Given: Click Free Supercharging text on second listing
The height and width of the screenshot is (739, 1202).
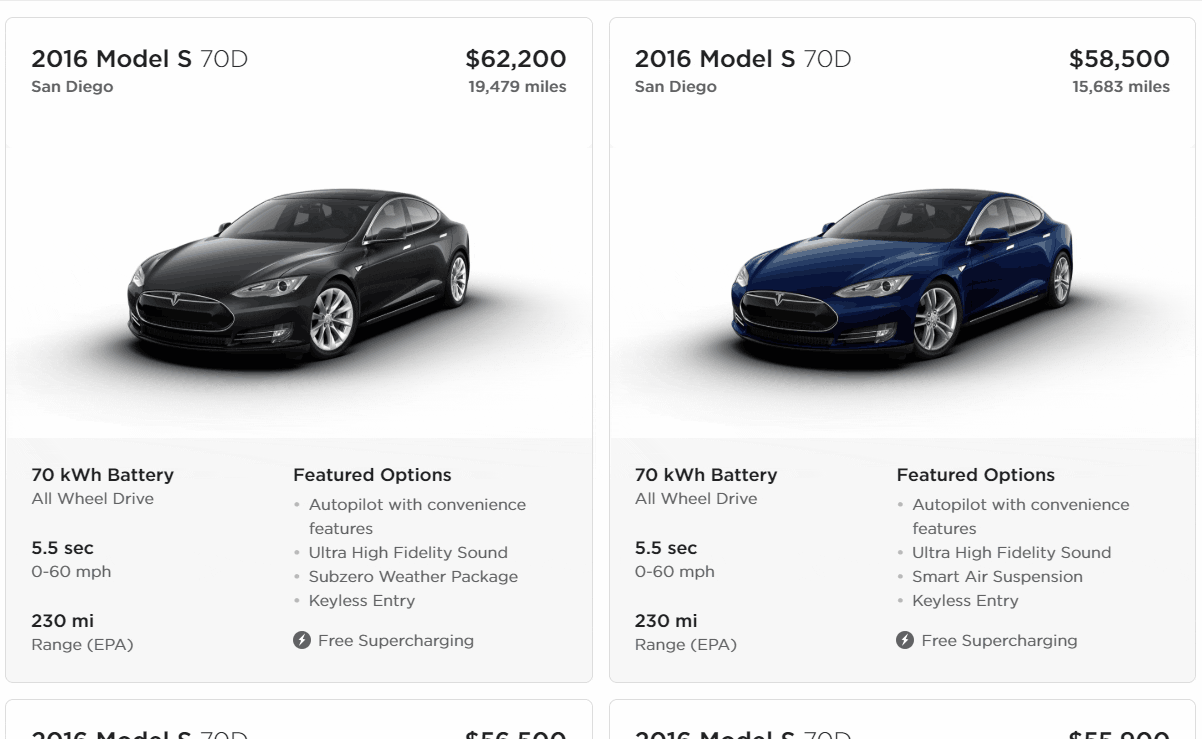Looking at the screenshot, I should pos(999,640).
